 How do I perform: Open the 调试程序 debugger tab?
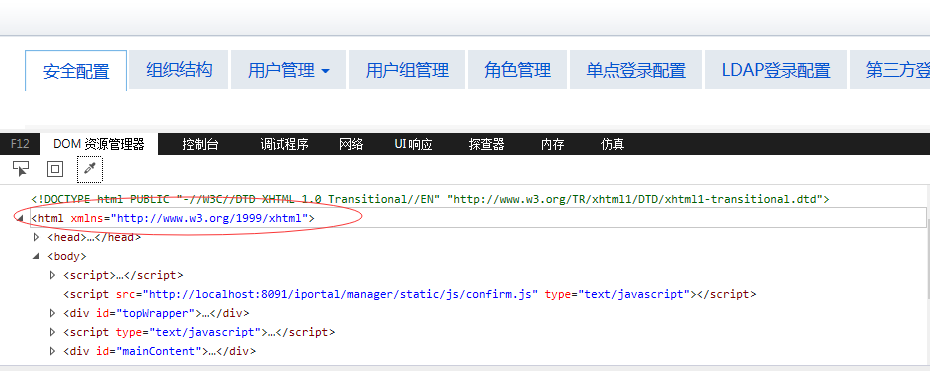pos(284,144)
